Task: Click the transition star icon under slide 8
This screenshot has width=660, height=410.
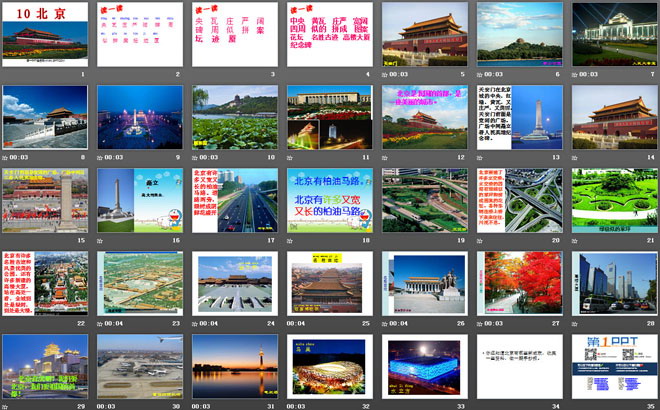Action: point(6,157)
